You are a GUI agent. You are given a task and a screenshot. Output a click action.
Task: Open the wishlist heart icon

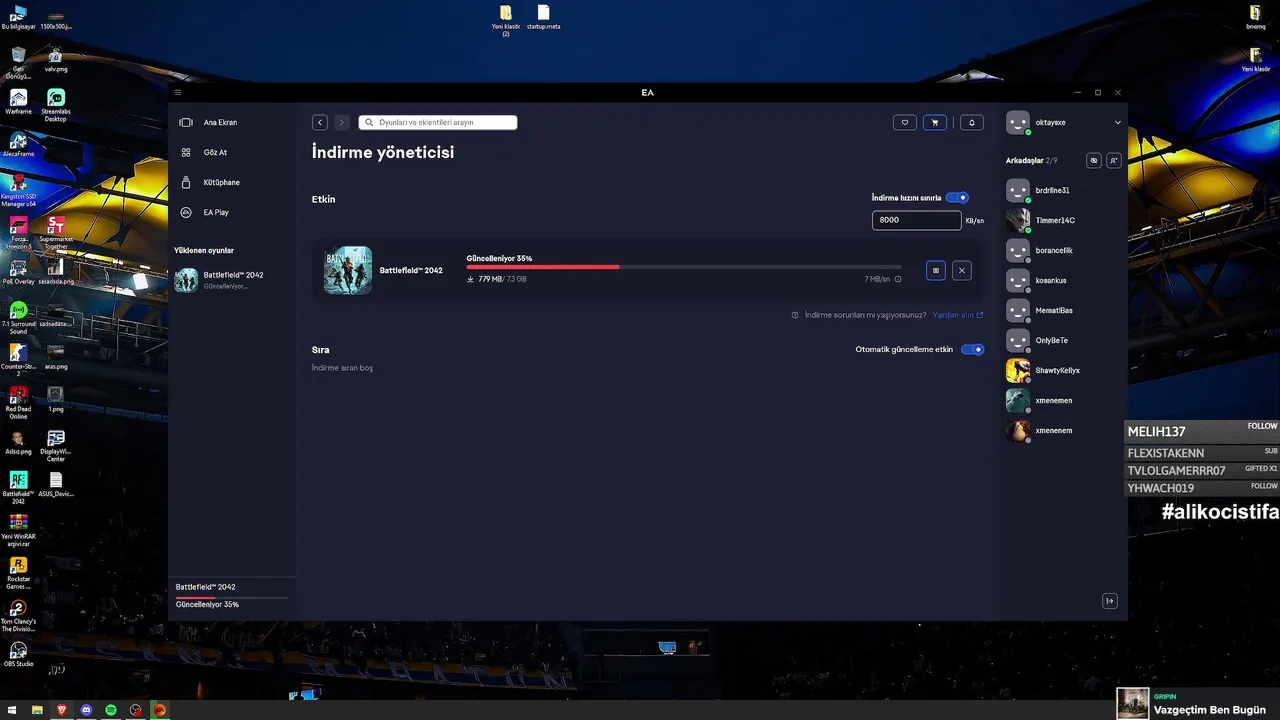click(x=905, y=122)
